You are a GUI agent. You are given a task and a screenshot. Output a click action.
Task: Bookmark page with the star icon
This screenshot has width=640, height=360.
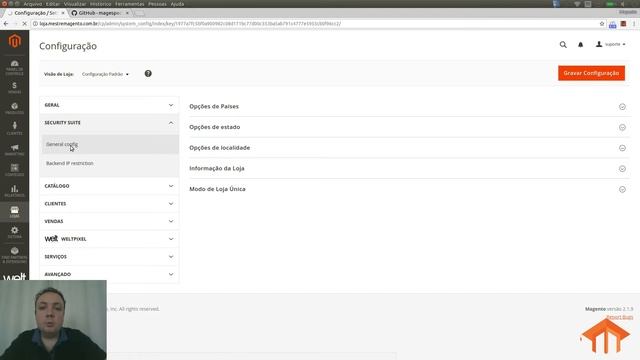tap(602, 24)
